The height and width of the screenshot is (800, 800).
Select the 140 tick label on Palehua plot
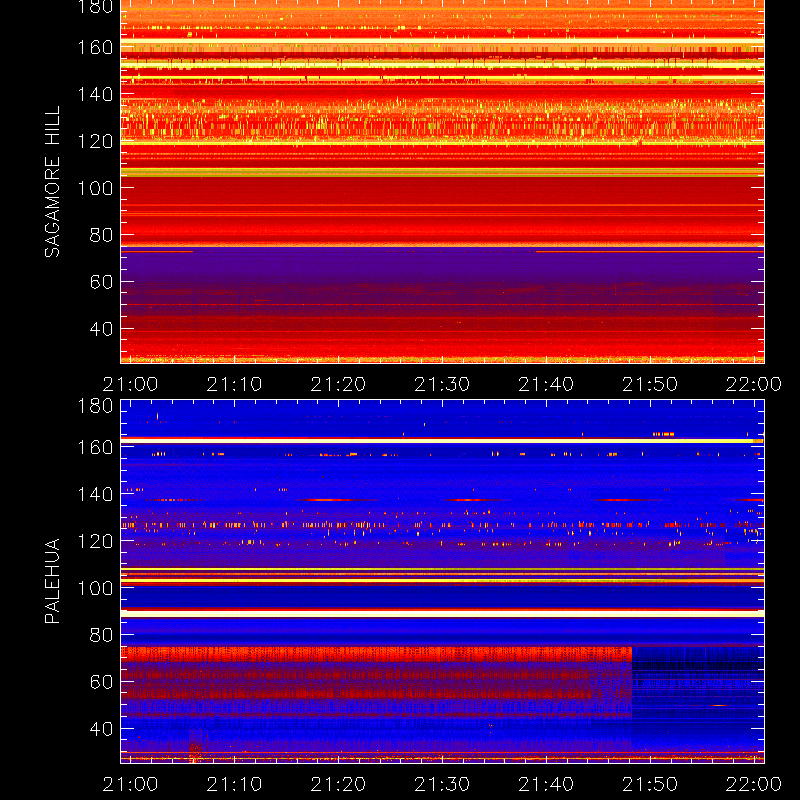coord(95,494)
